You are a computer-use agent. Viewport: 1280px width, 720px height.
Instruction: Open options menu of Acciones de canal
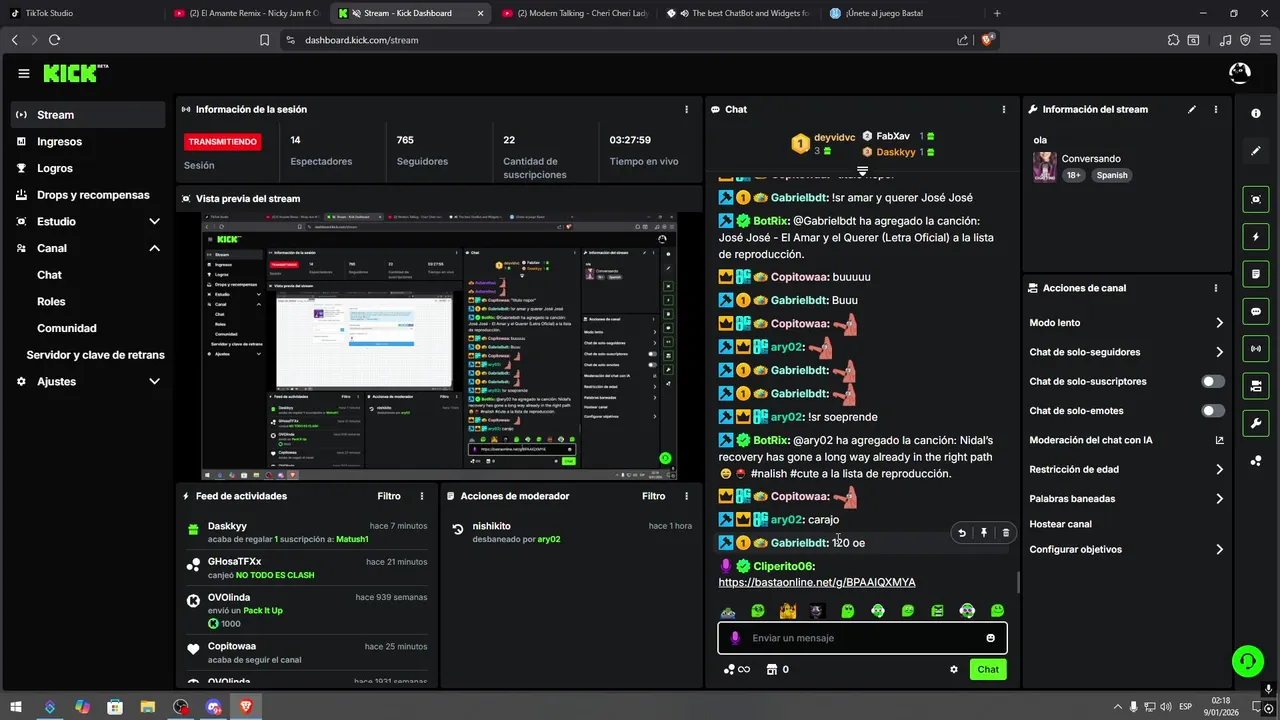pyautogui.click(x=1216, y=288)
